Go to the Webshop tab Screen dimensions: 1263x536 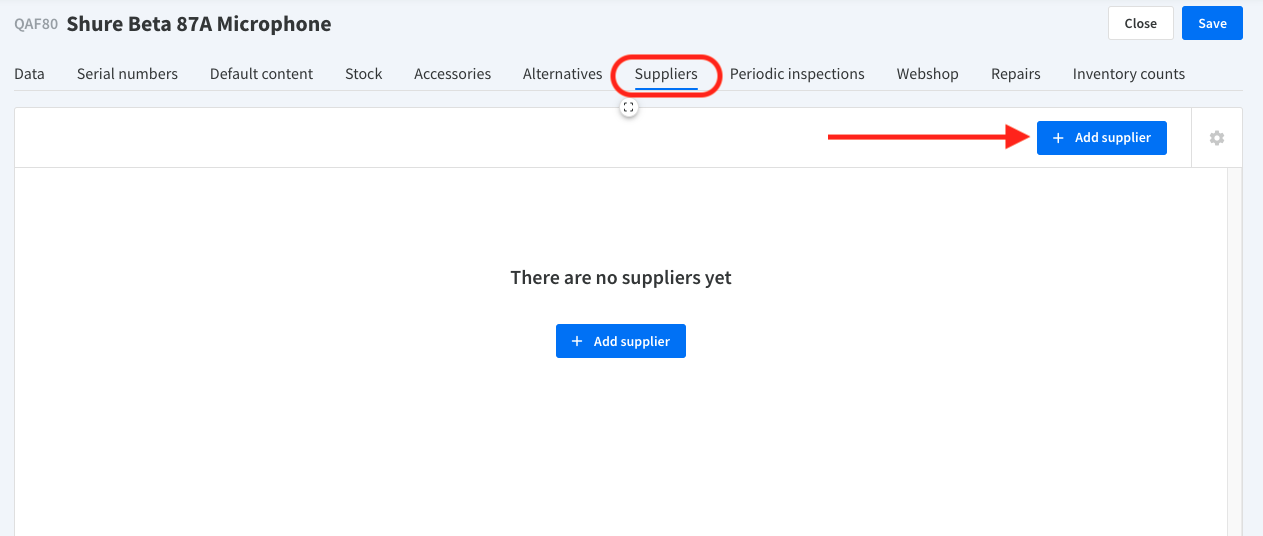tap(927, 74)
